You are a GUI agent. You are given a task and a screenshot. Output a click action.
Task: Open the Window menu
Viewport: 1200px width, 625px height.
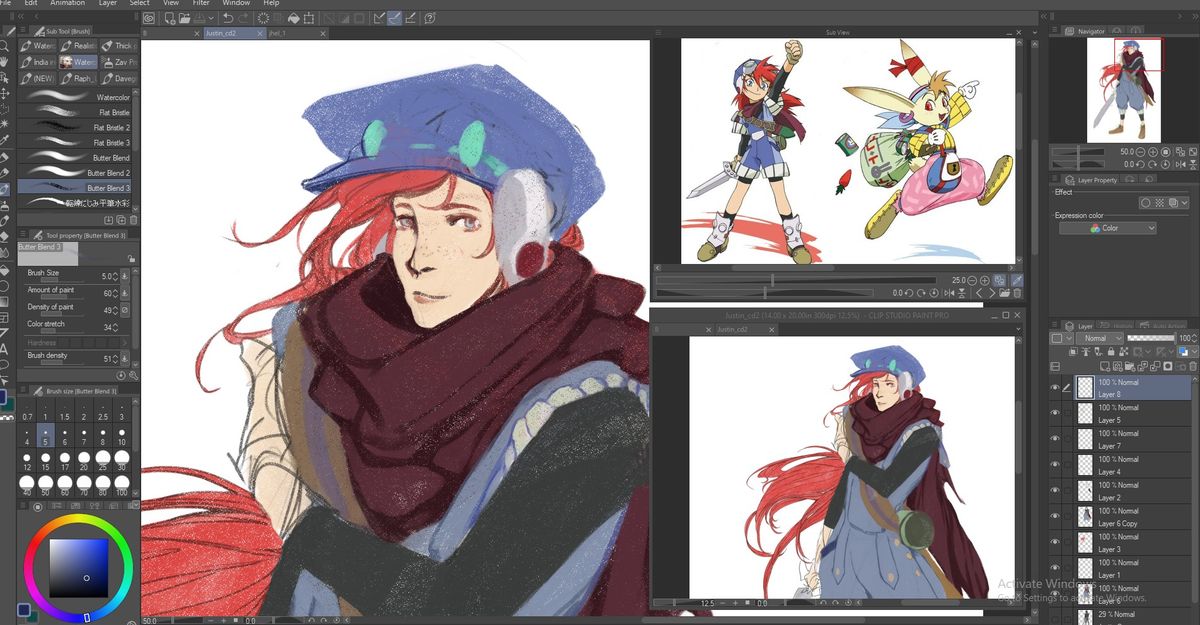236,3
